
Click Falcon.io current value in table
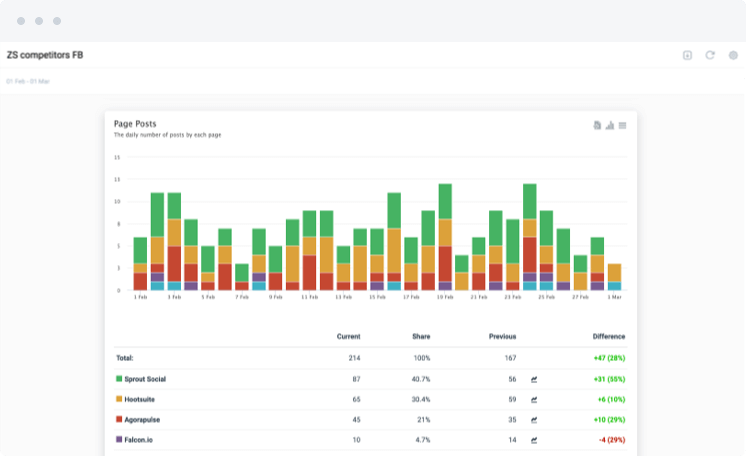356,440
